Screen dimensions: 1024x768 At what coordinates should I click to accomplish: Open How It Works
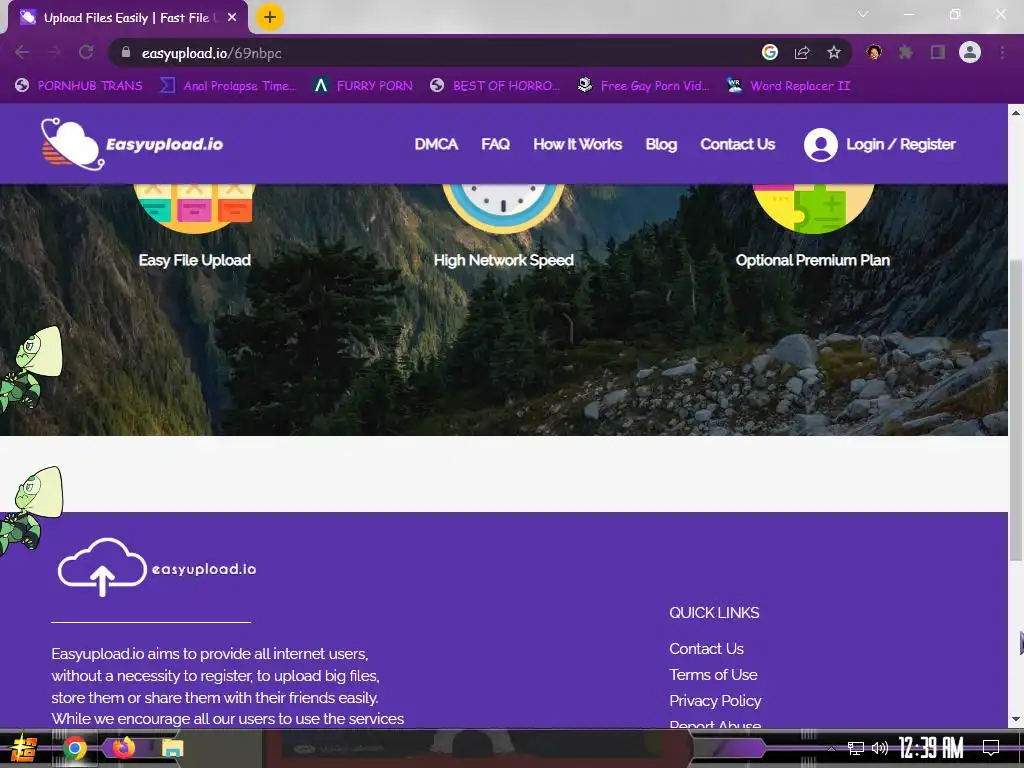click(x=577, y=144)
